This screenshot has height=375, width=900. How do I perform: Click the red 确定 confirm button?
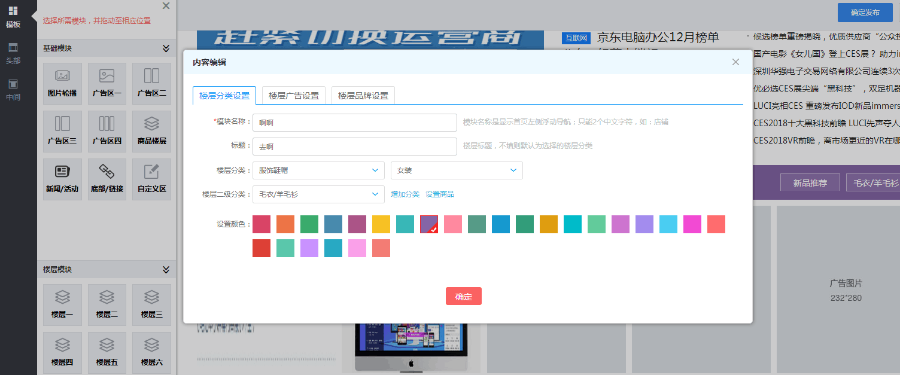[464, 296]
